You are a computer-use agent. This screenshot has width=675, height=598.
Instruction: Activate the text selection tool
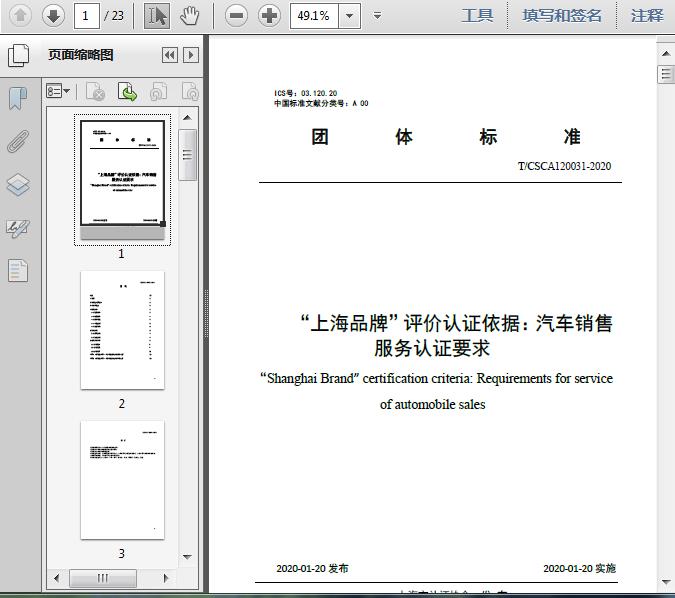click(x=157, y=16)
